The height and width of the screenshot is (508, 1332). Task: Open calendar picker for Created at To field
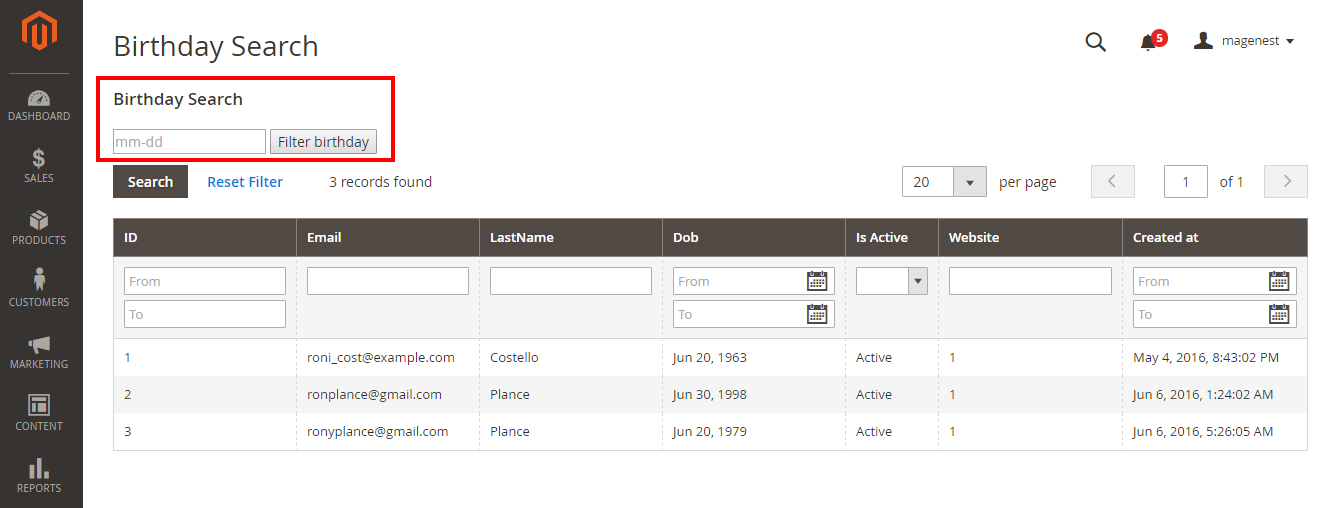[1279, 314]
